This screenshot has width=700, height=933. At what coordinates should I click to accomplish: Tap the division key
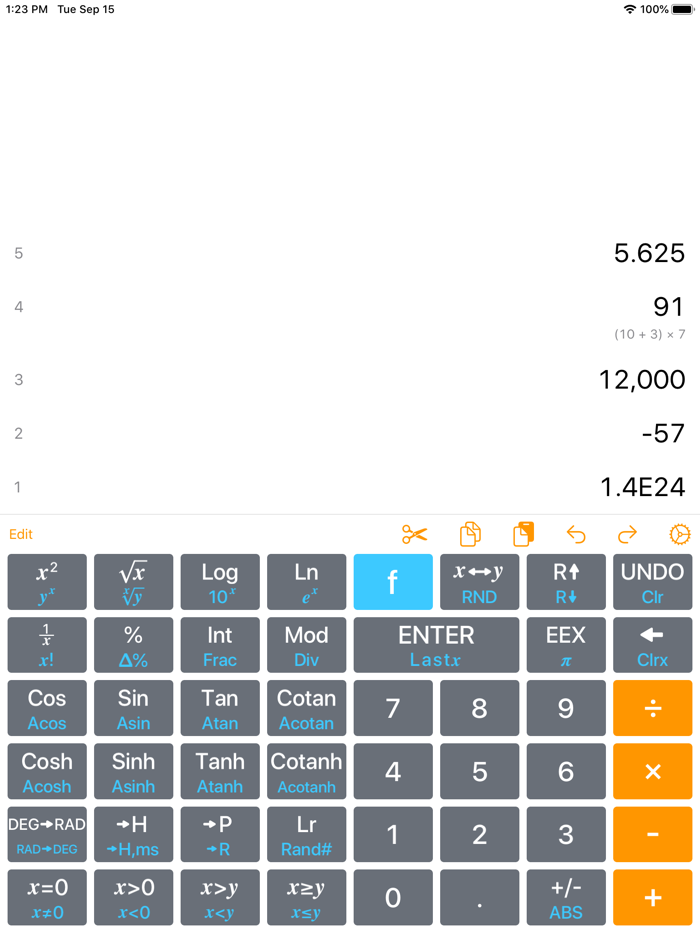(x=652, y=708)
